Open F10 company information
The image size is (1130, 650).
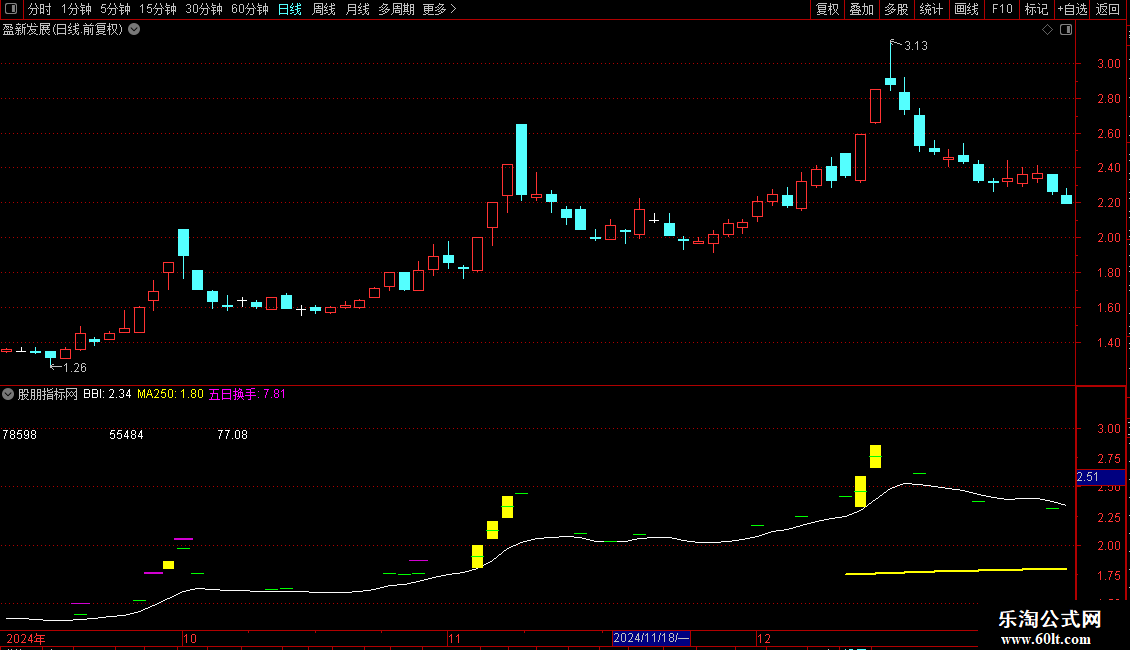coord(1002,9)
